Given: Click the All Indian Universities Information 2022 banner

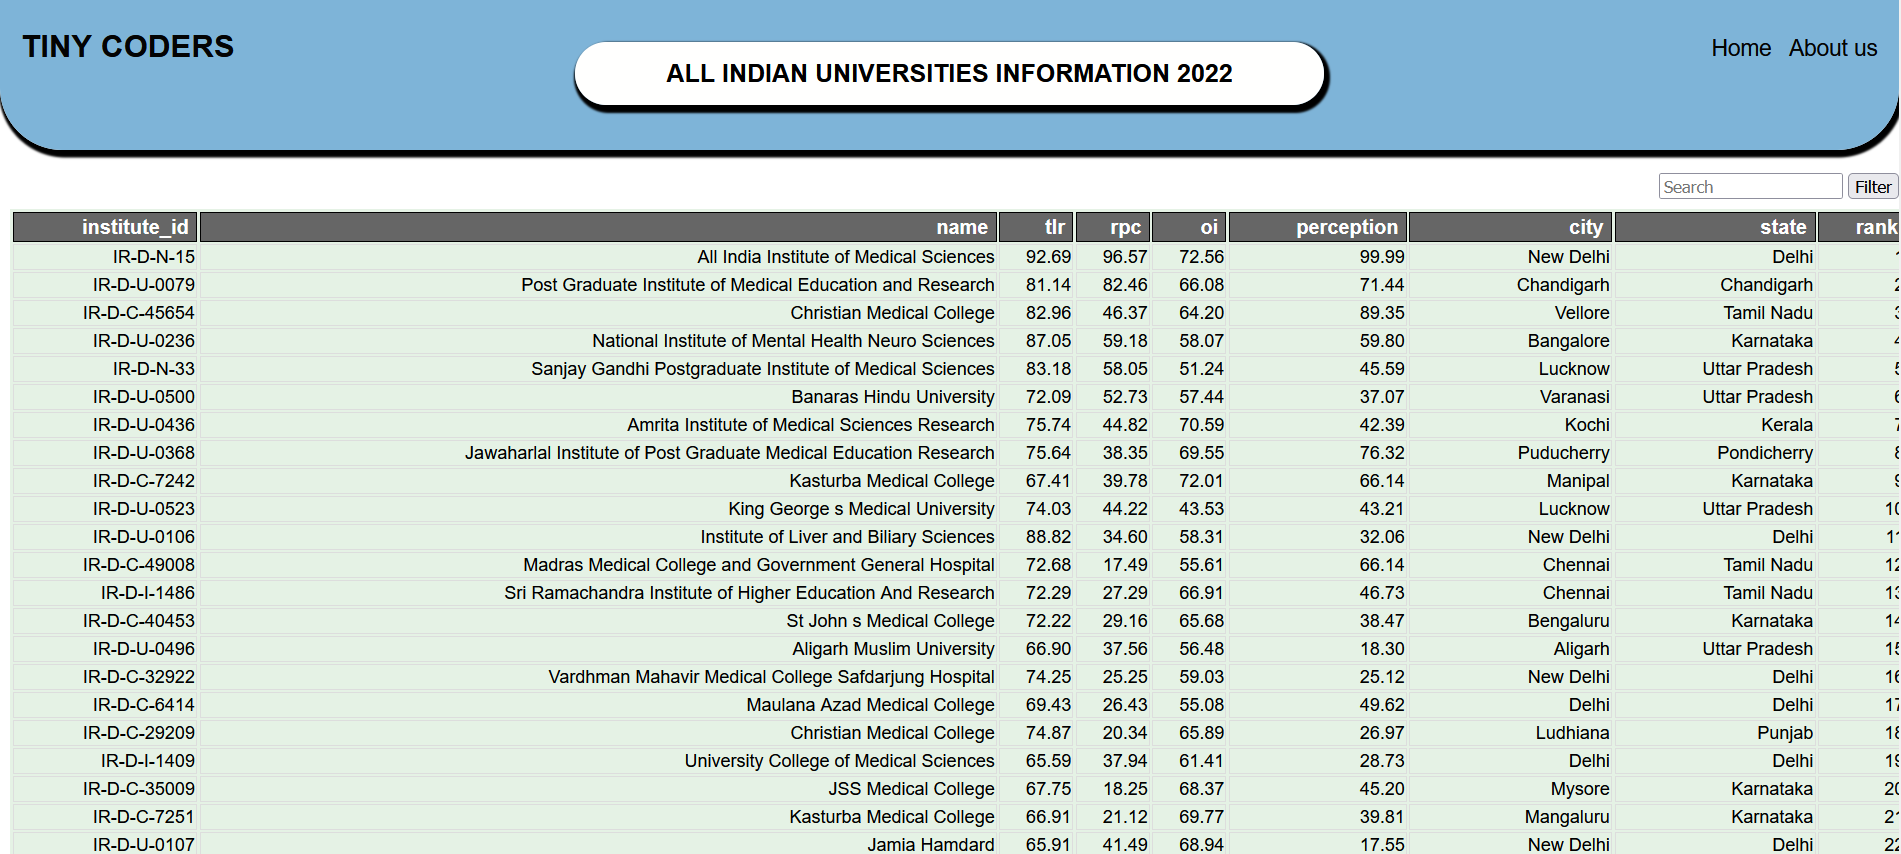Looking at the screenshot, I should pos(949,73).
